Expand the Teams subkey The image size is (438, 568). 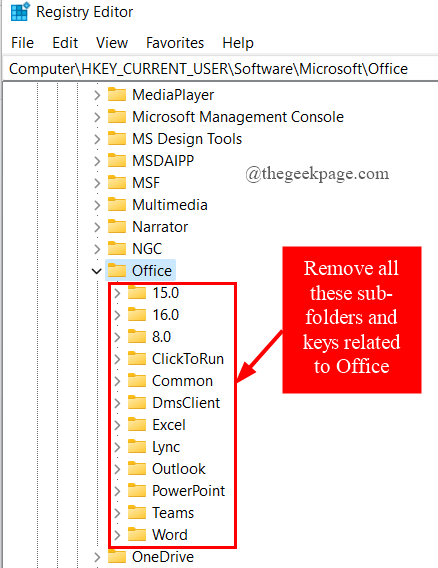click(x=117, y=513)
